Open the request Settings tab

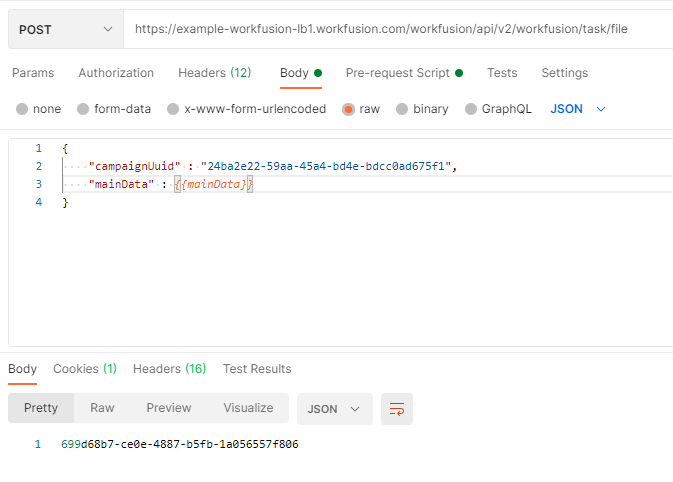pos(564,73)
